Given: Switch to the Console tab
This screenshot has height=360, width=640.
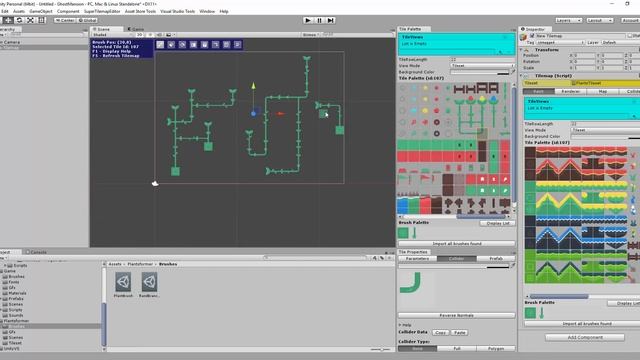Looking at the screenshot, I should pyautogui.click(x=37, y=252).
